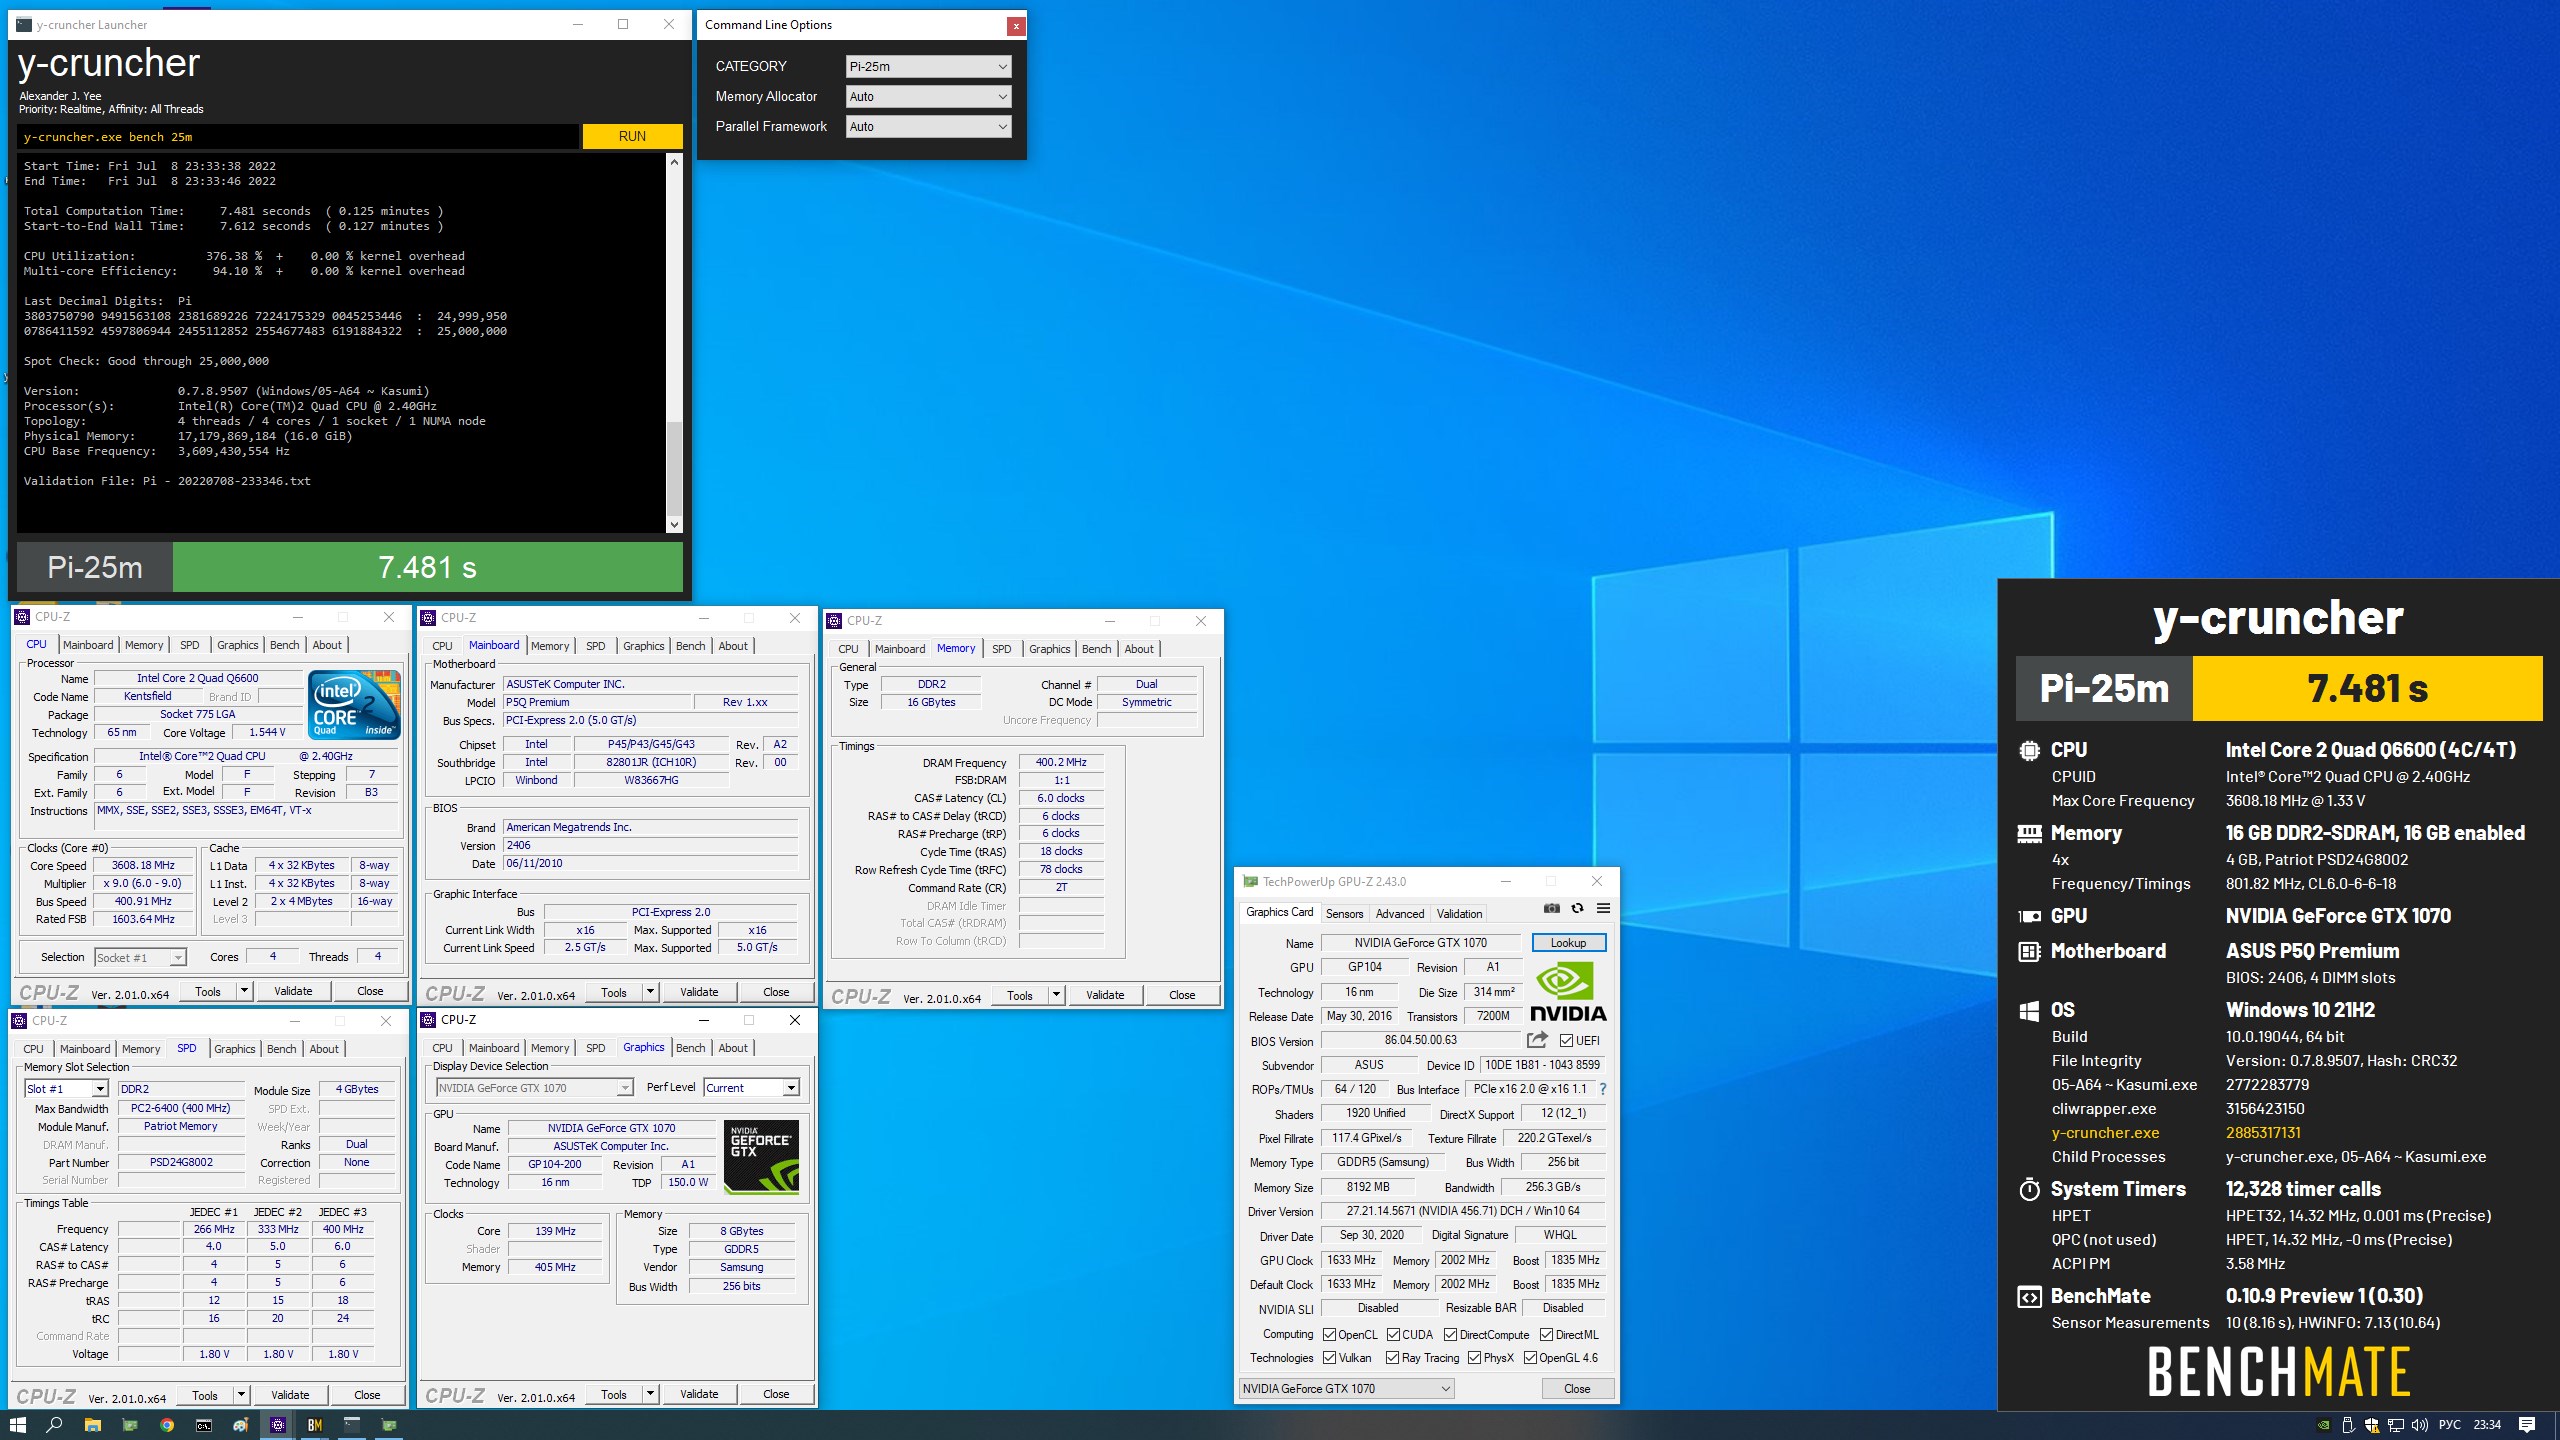Switch to BenchMate via BM taskbar icon
Image resolution: width=2560 pixels, height=1440 pixels.
tap(315, 1425)
